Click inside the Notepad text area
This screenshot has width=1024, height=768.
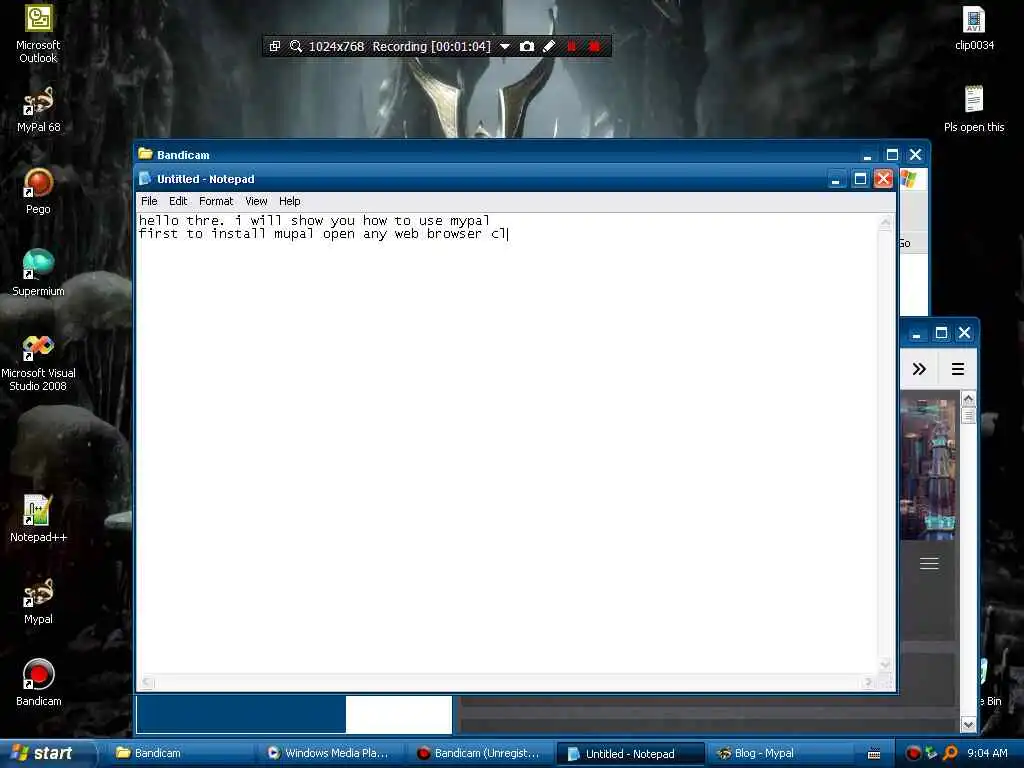507,444
